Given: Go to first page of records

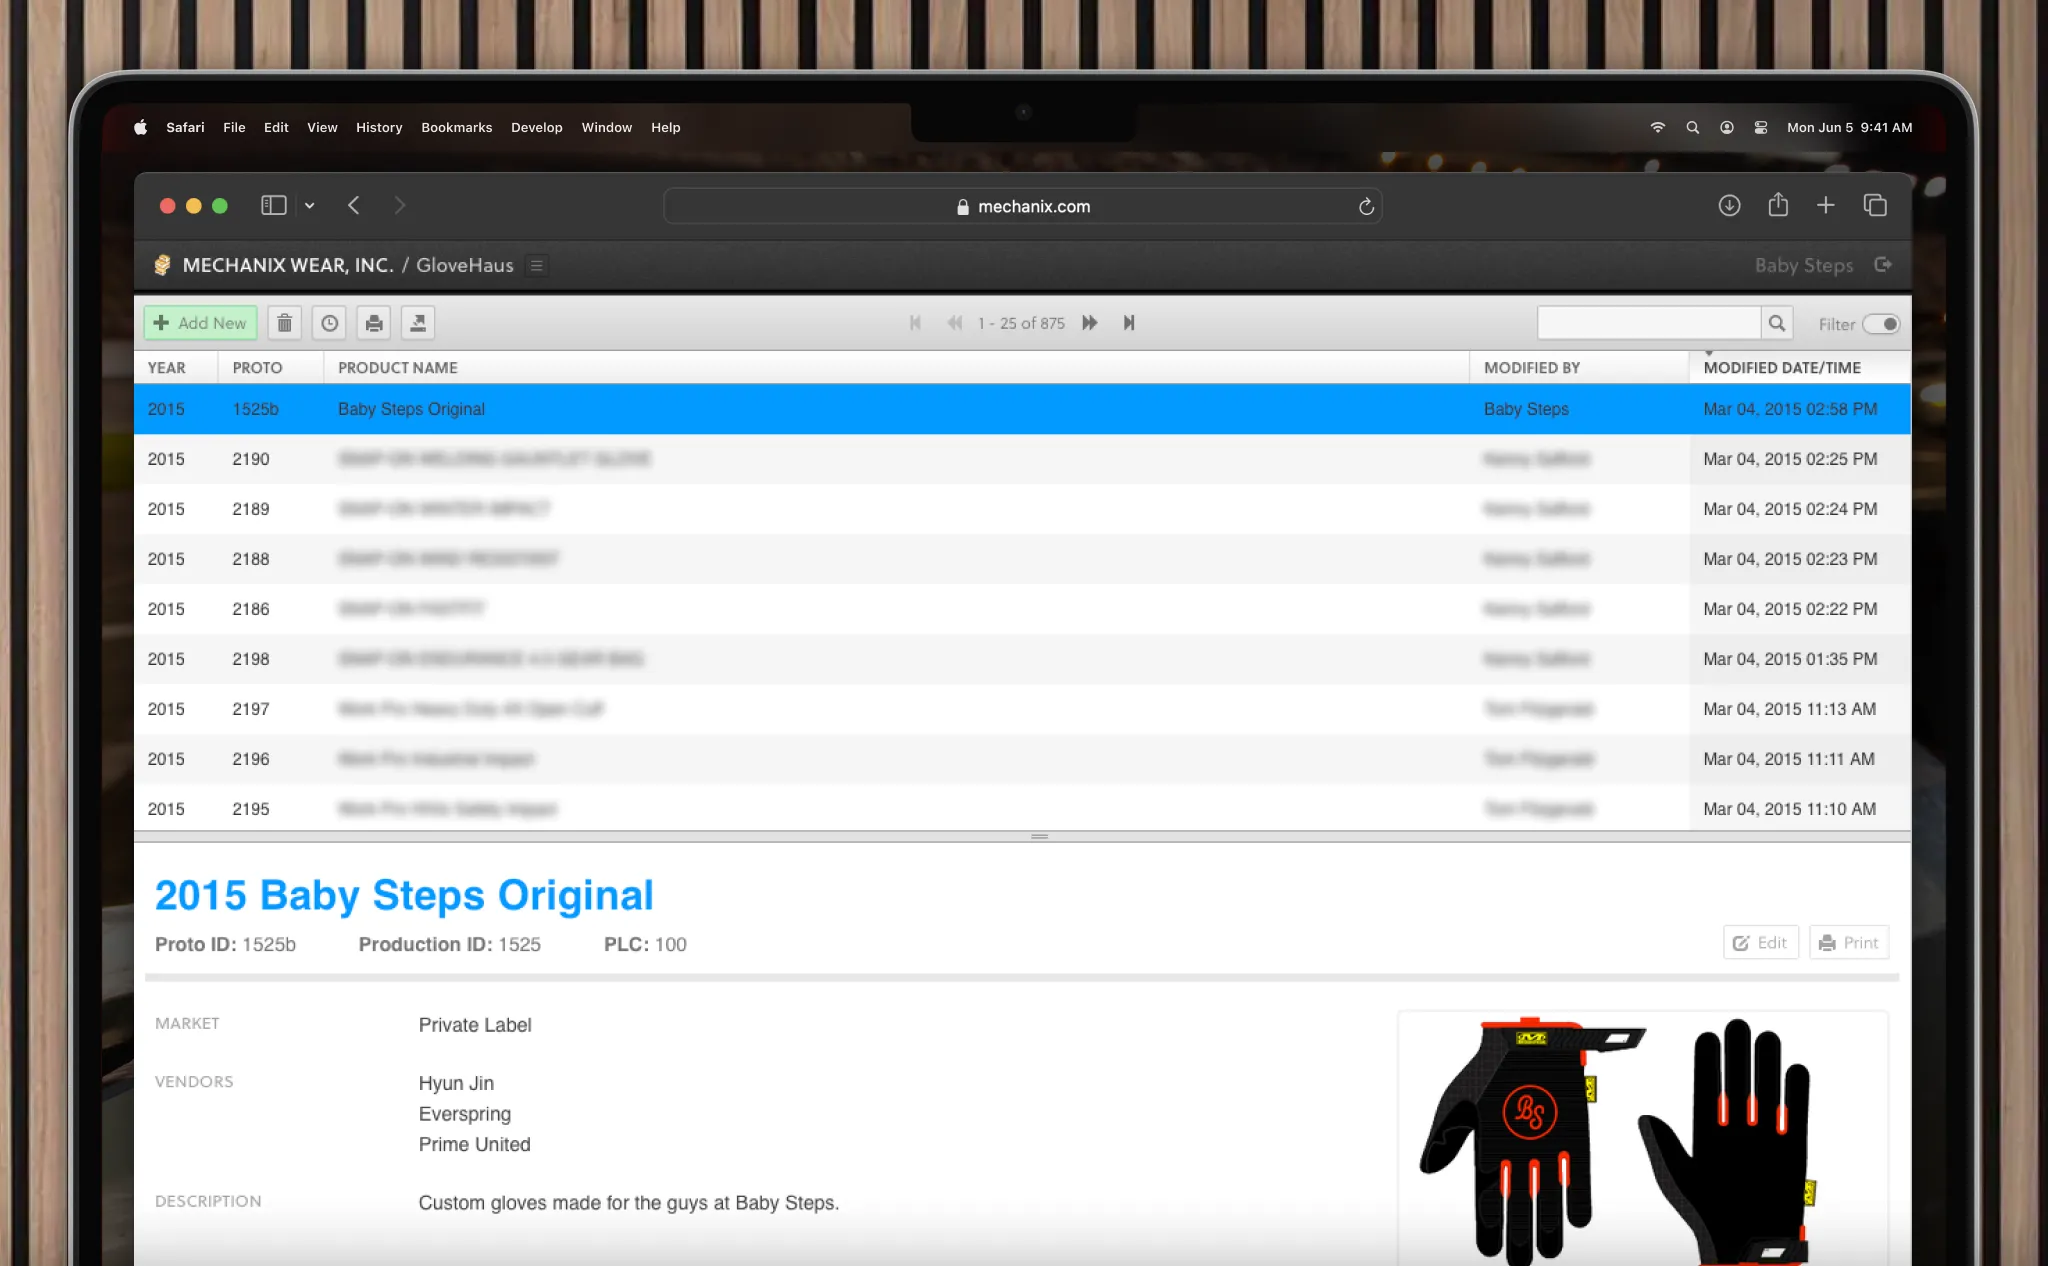Looking at the screenshot, I should point(915,323).
